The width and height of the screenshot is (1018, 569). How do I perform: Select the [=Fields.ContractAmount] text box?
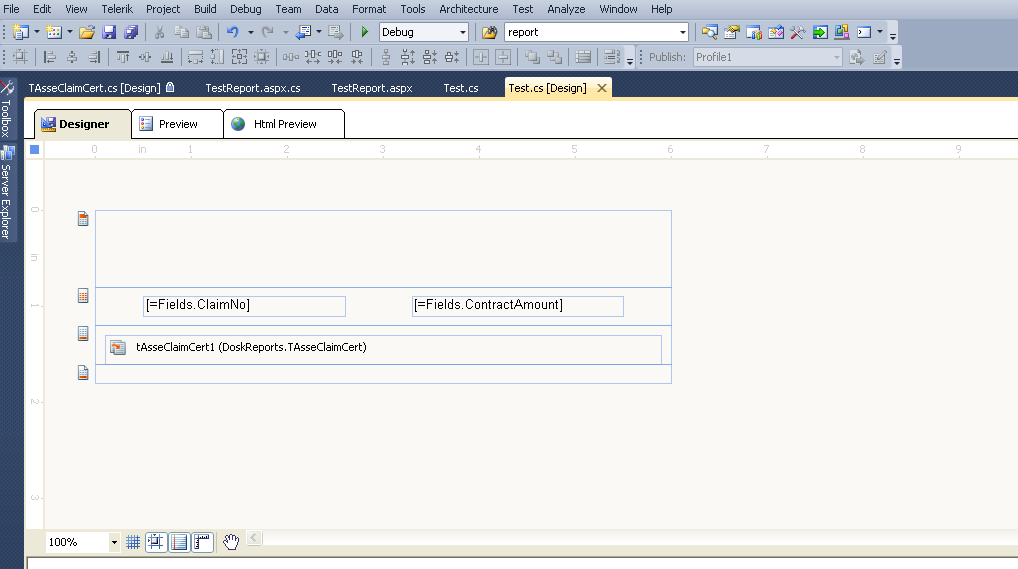point(517,306)
